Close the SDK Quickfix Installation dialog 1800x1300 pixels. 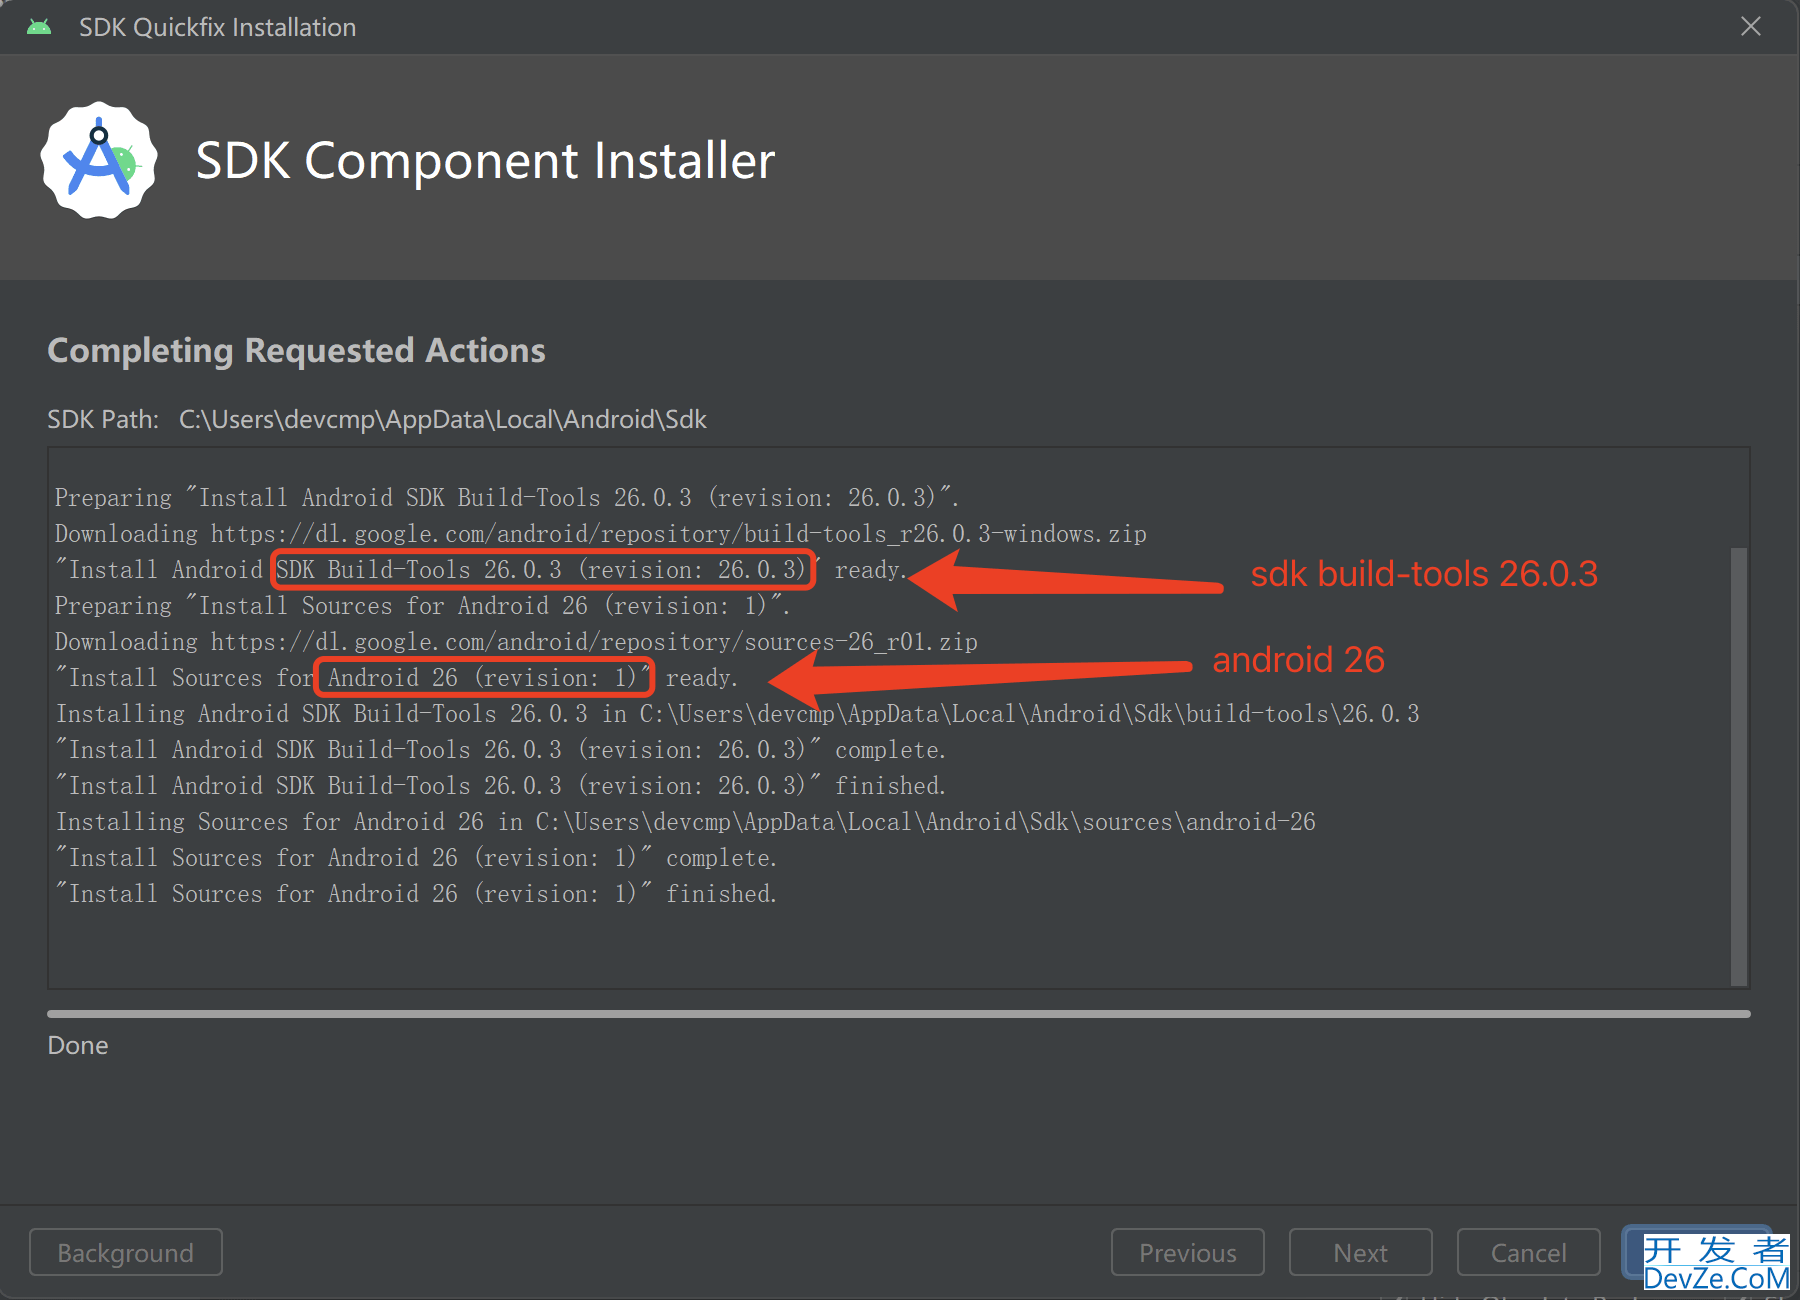1751,26
